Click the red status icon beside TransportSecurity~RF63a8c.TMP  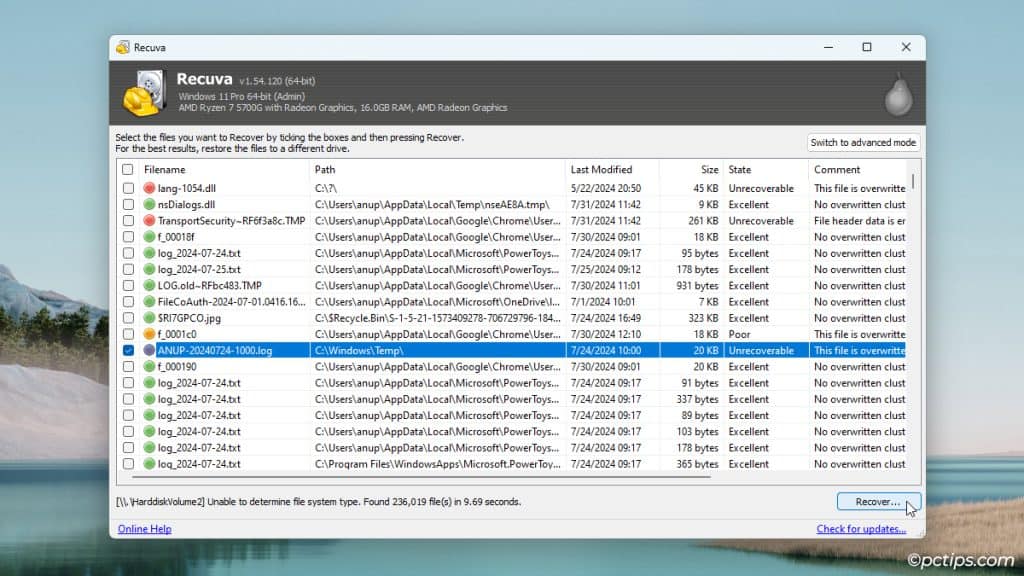coord(147,220)
